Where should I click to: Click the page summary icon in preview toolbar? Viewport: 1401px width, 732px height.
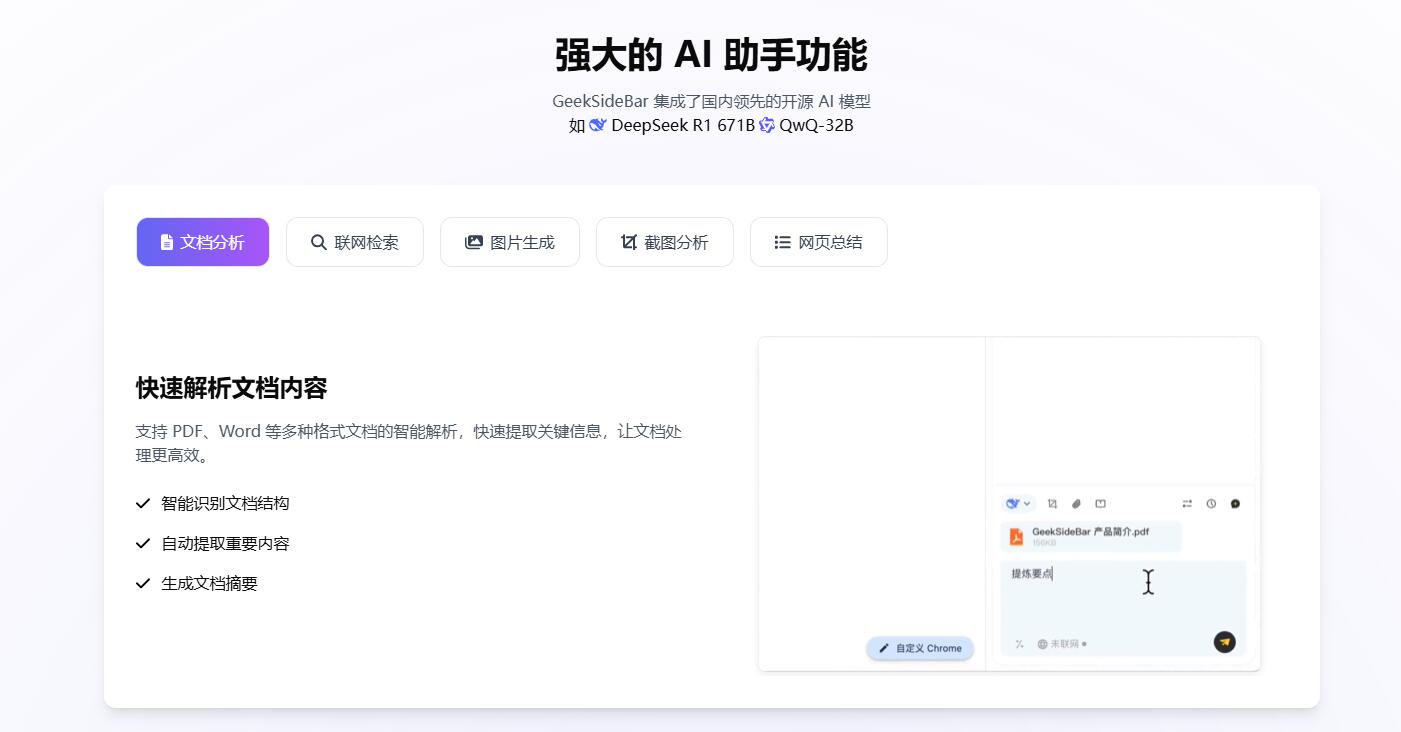(1101, 504)
